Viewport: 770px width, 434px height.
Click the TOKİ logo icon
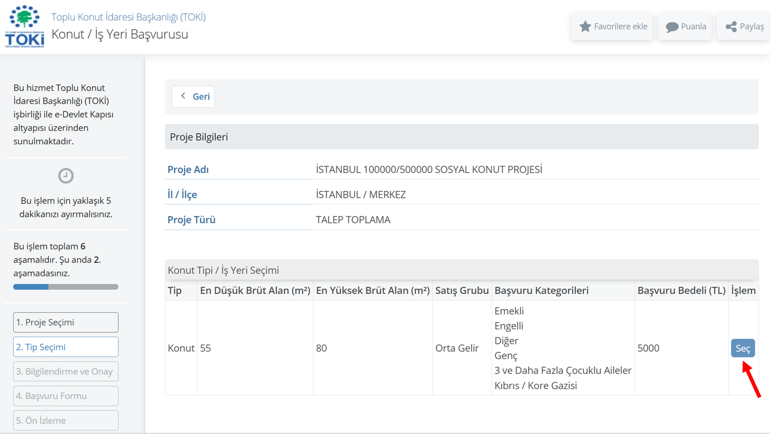click(24, 26)
